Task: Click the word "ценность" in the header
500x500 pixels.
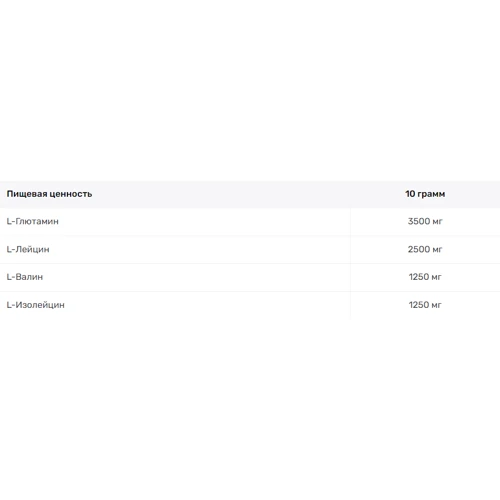Action: click(x=71, y=194)
